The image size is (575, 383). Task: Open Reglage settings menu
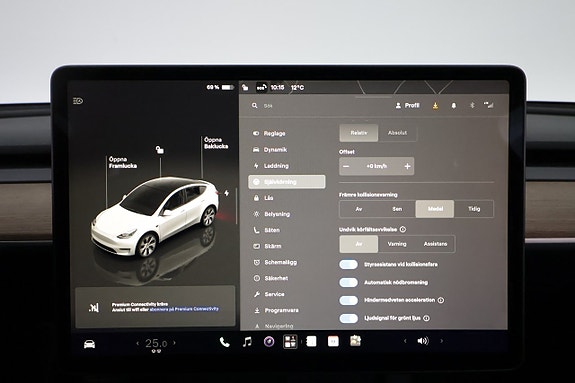(x=287, y=134)
